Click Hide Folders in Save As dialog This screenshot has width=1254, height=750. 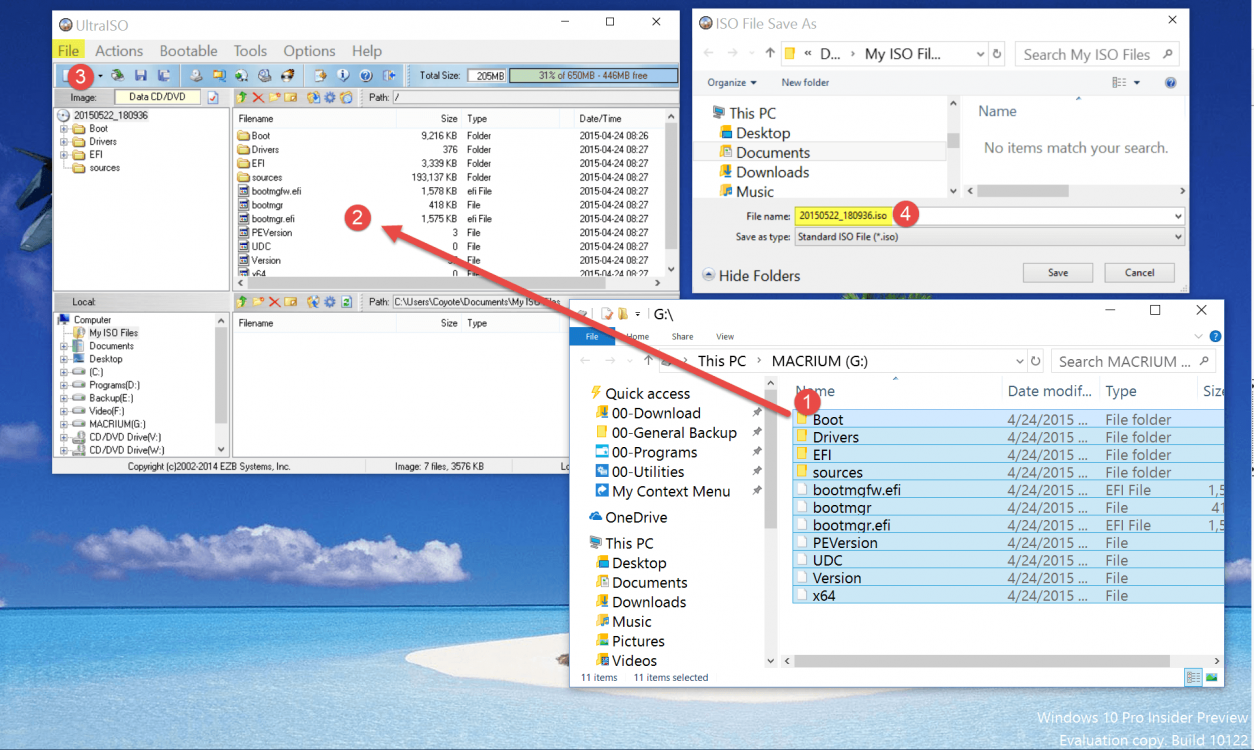pyautogui.click(x=751, y=275)
